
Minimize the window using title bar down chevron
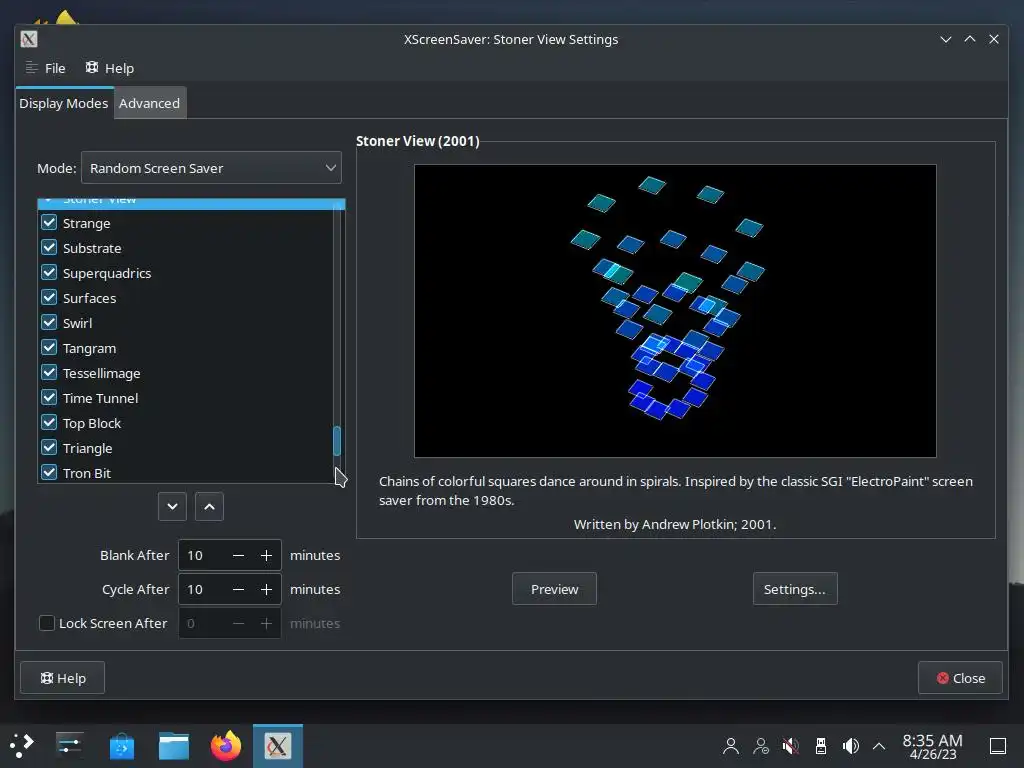(x=946, y=39)
